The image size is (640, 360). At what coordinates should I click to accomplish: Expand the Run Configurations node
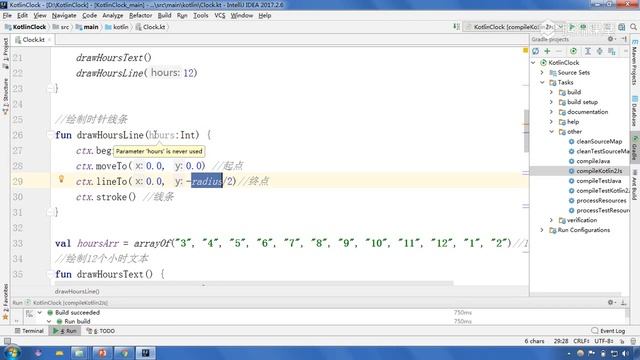coord(542,230)
